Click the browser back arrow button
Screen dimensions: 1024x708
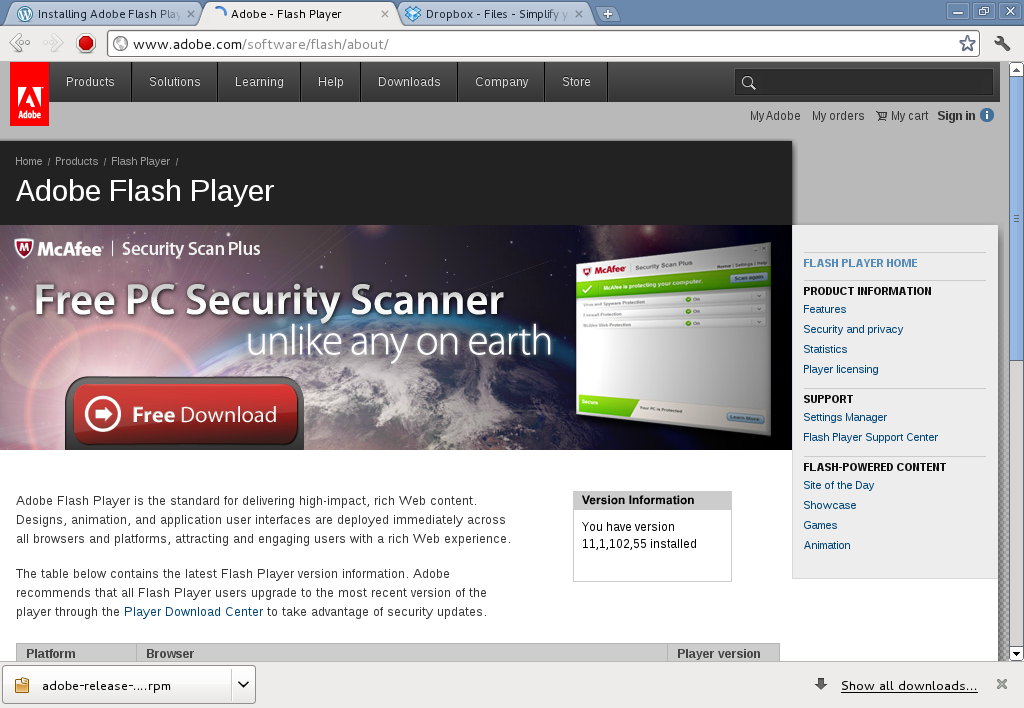20,44
